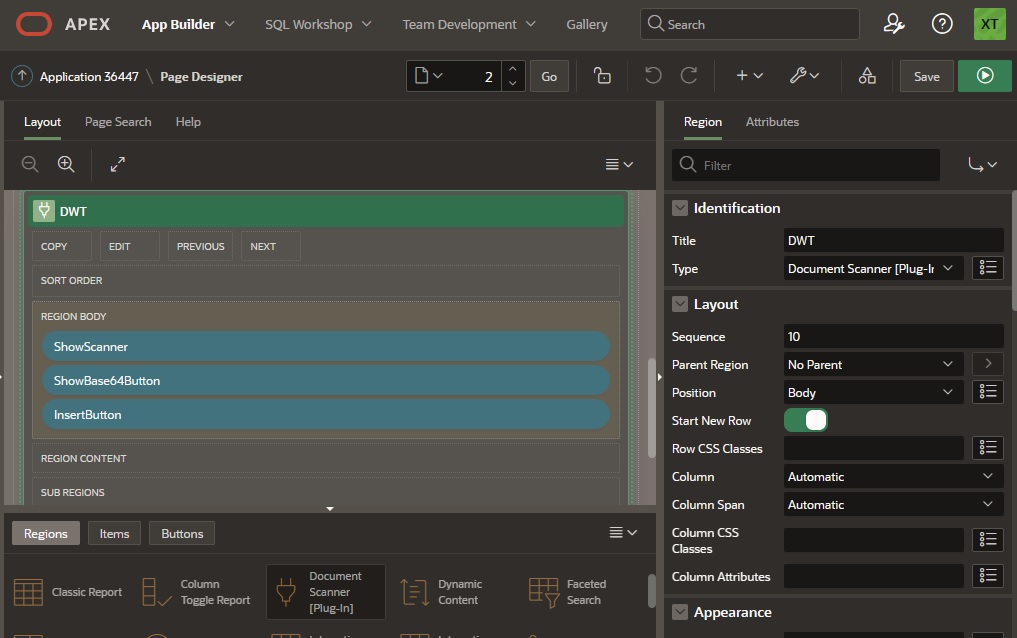Open the Help question mark icon

click(x=942, y=24)
